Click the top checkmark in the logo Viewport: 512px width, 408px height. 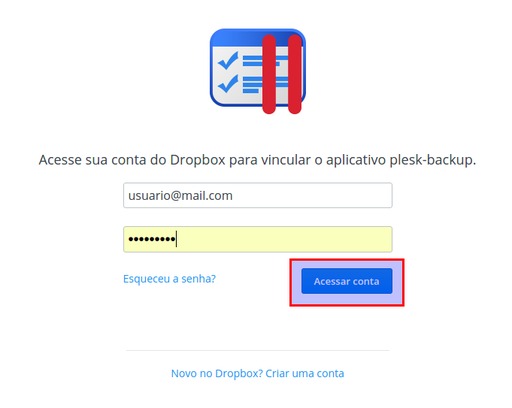228,60
